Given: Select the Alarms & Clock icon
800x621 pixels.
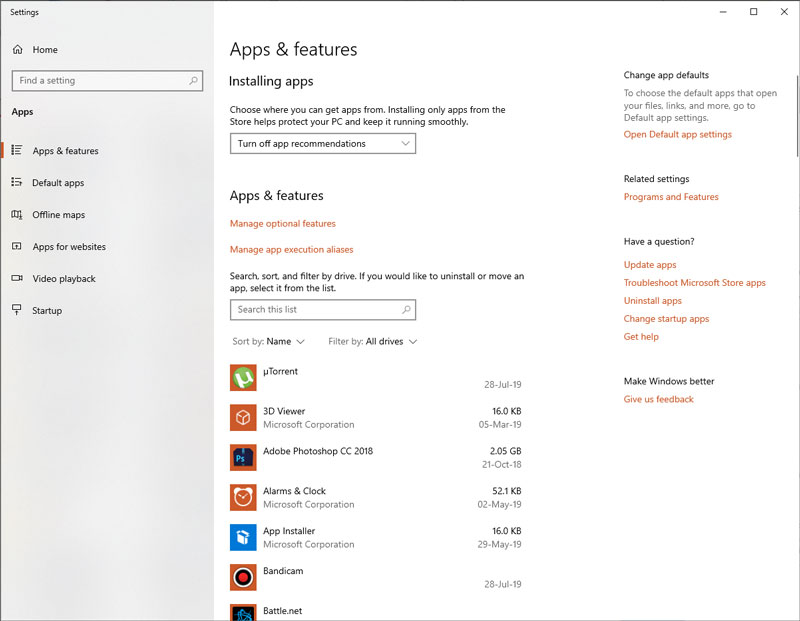Looking at the screenshot, I should [243, 497].
